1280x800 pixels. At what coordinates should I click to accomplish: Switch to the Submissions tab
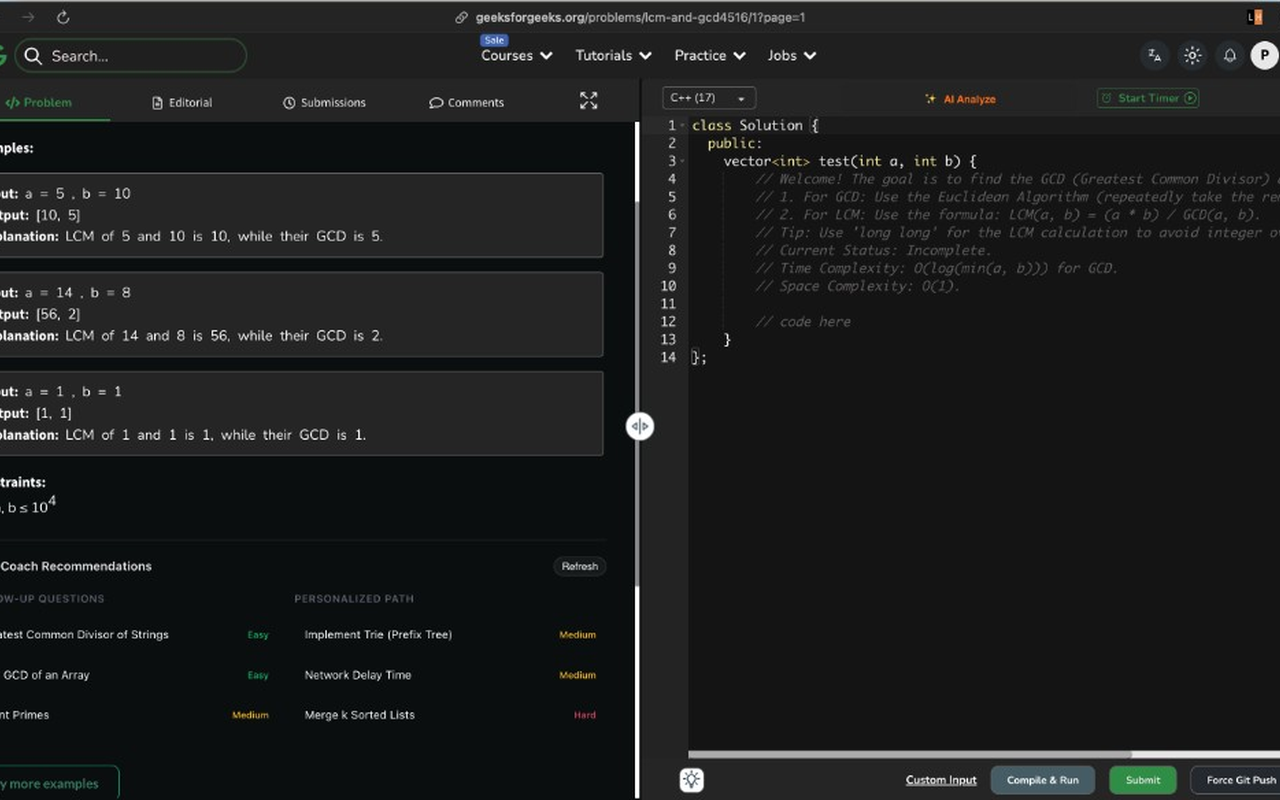coord(324,102)
